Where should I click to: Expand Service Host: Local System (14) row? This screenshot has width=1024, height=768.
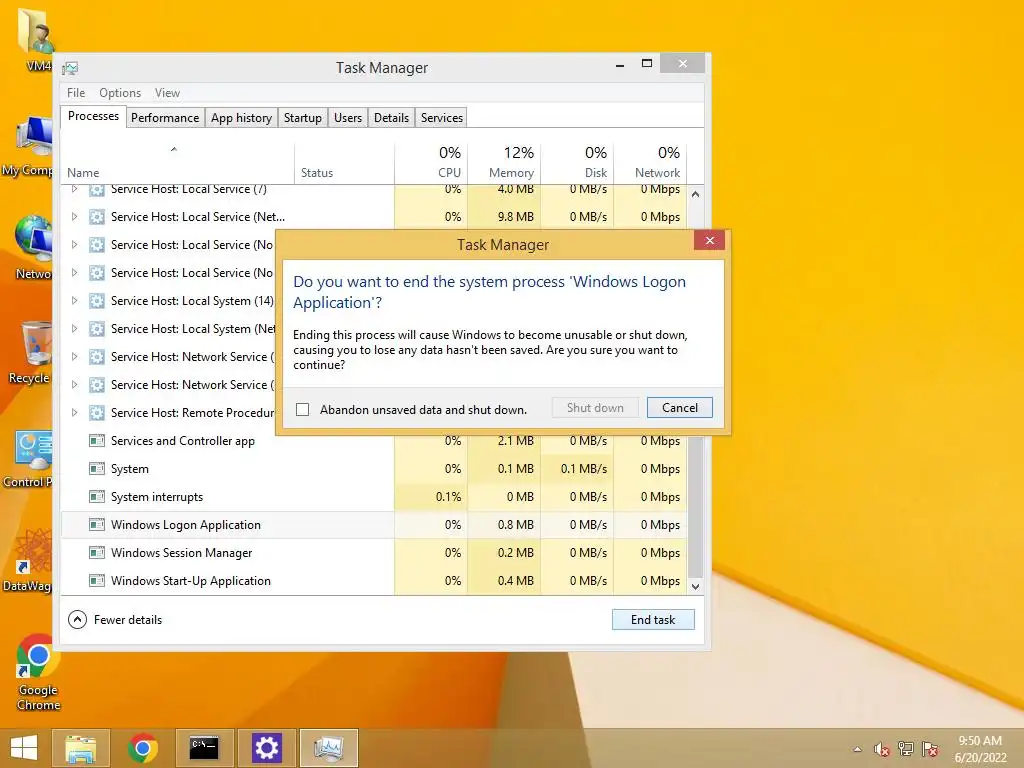(74, 300)
